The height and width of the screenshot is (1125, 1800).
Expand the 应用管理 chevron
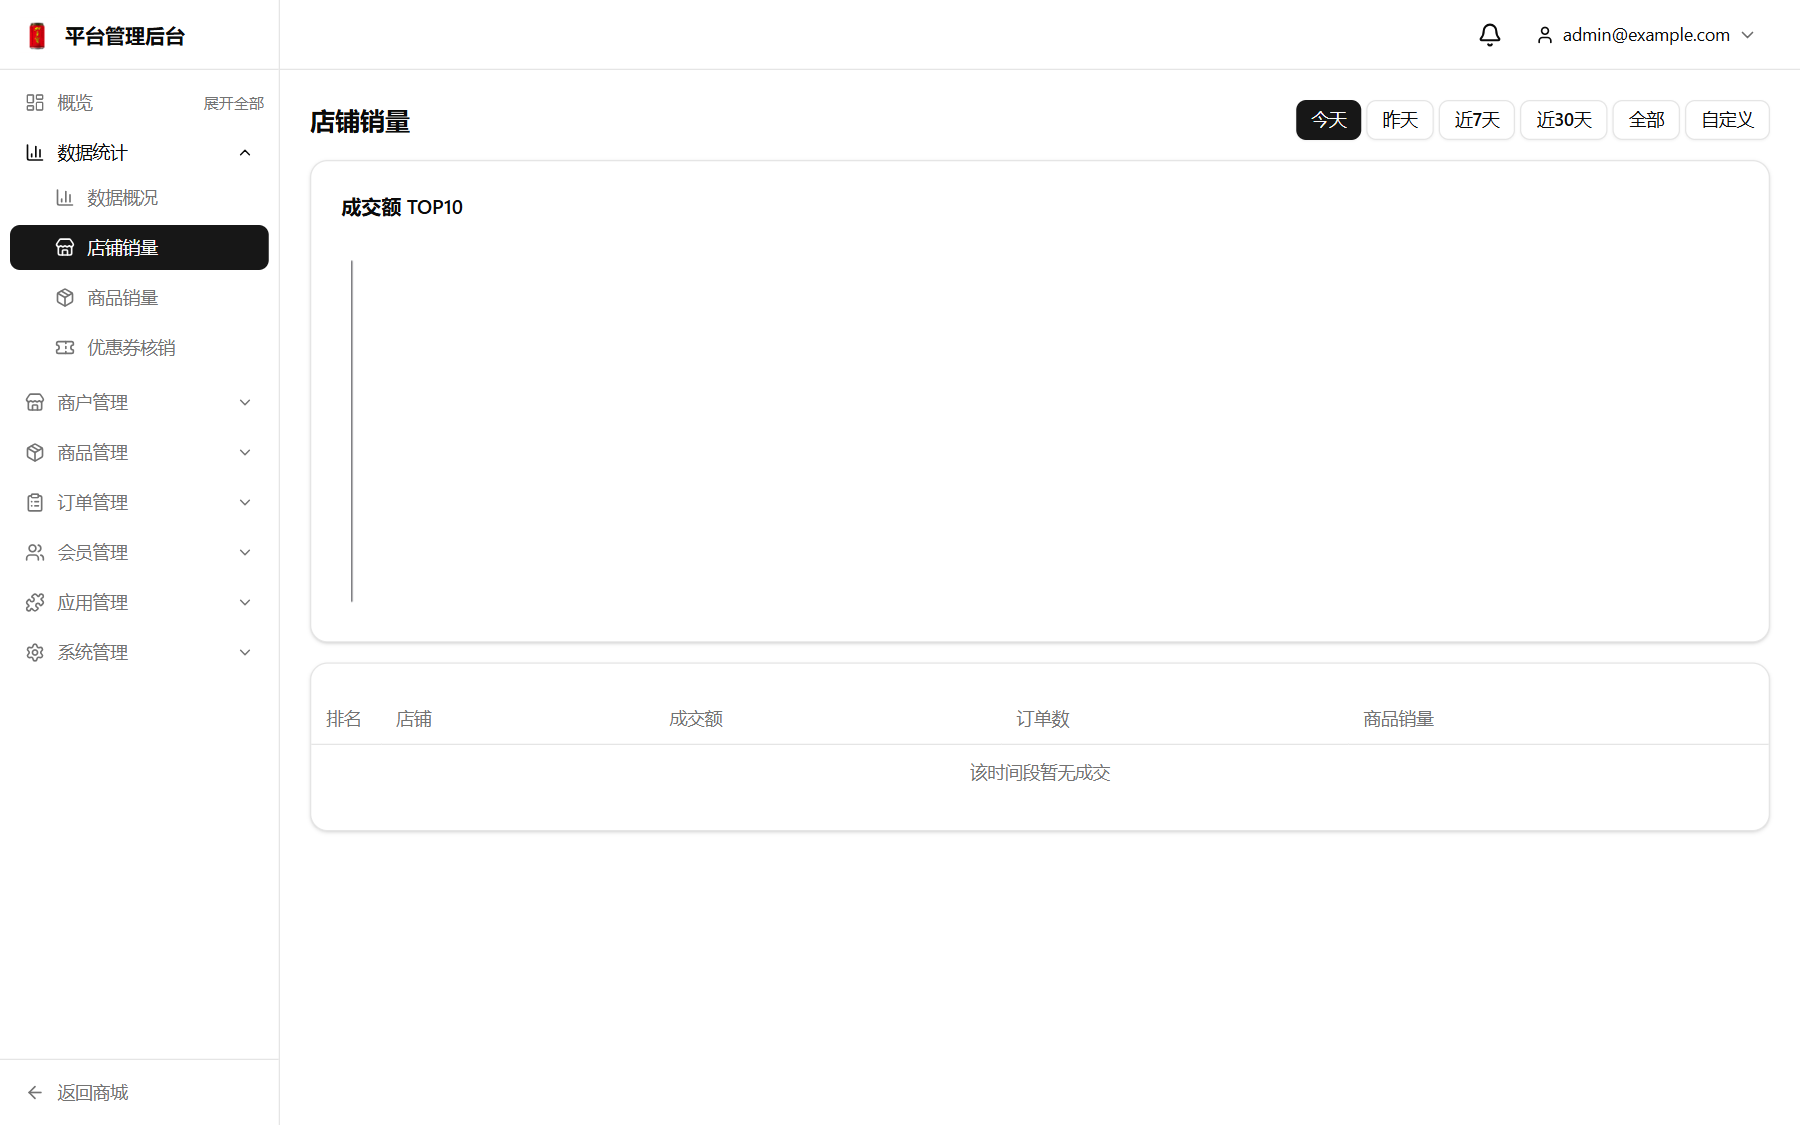coord(245,603)
